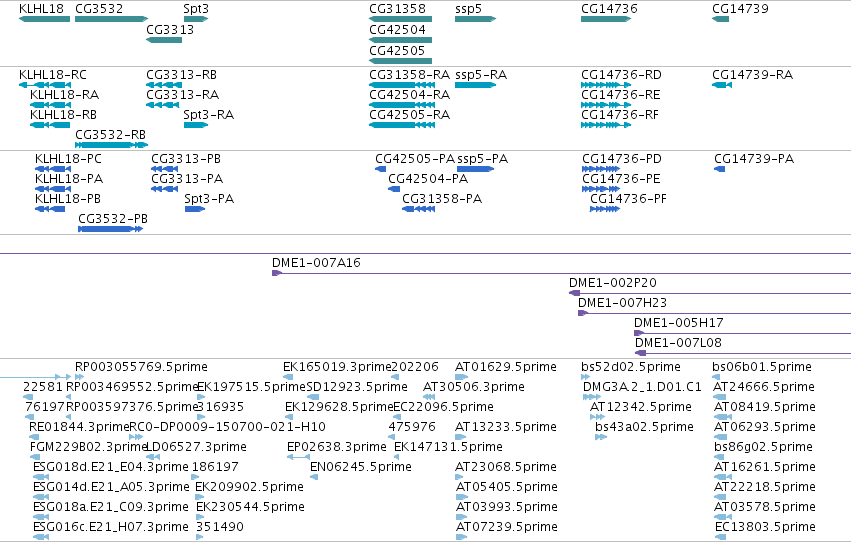851x542 pixels.
Task: Click EST AT24666.5prime
Action: tap(720, 397)
